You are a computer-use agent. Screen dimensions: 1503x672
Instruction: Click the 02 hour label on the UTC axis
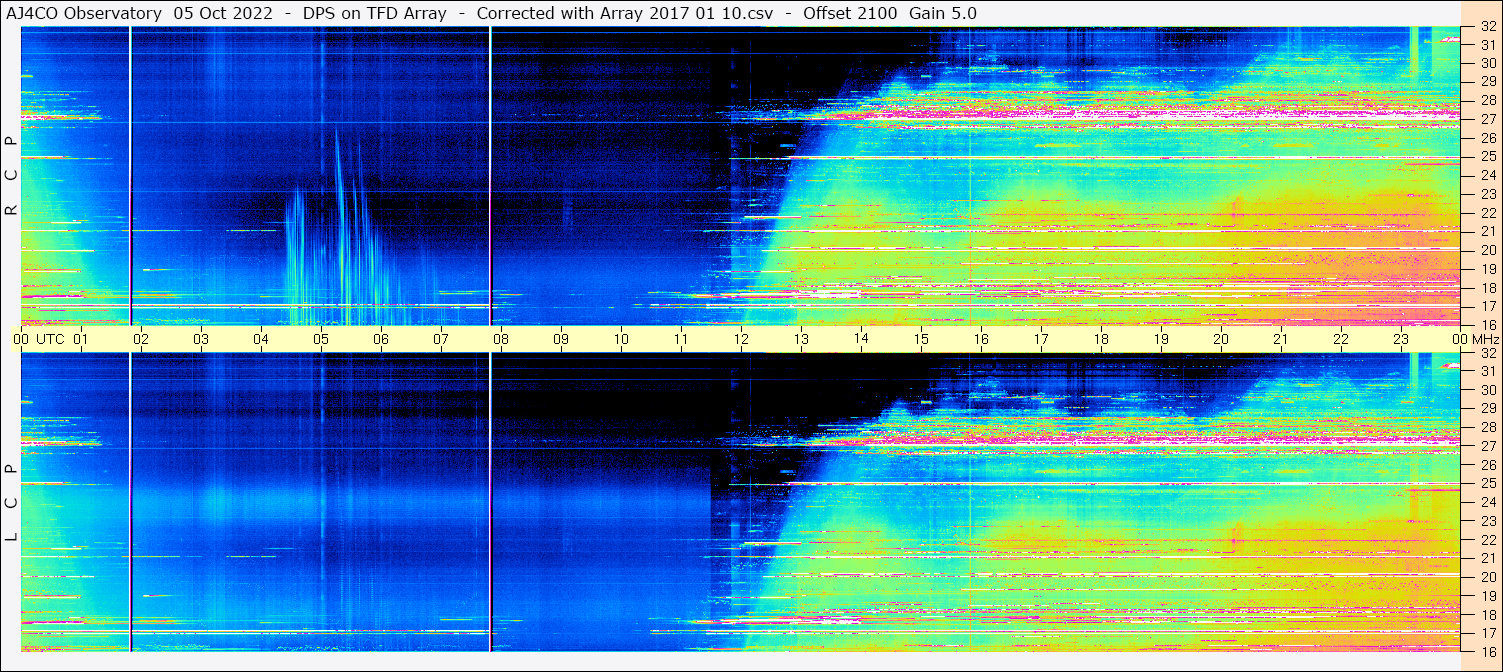[x=141, y=339]
